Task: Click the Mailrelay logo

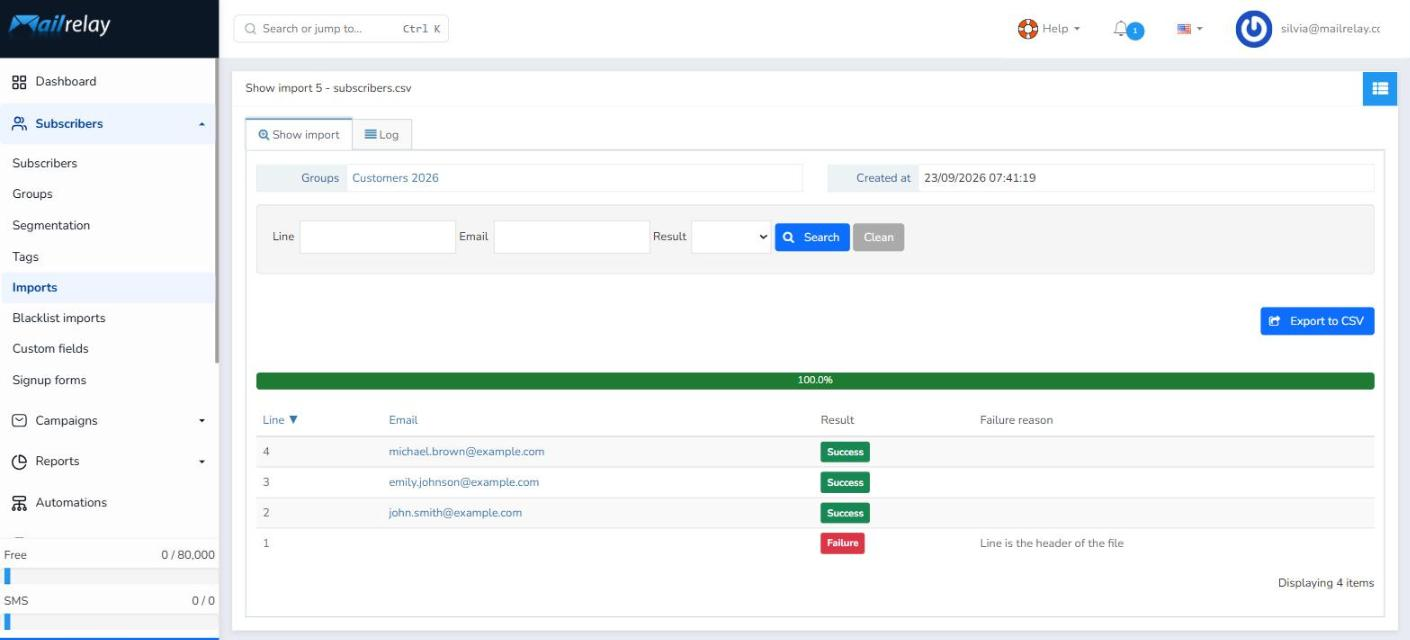Action: (x=59, y=27)
